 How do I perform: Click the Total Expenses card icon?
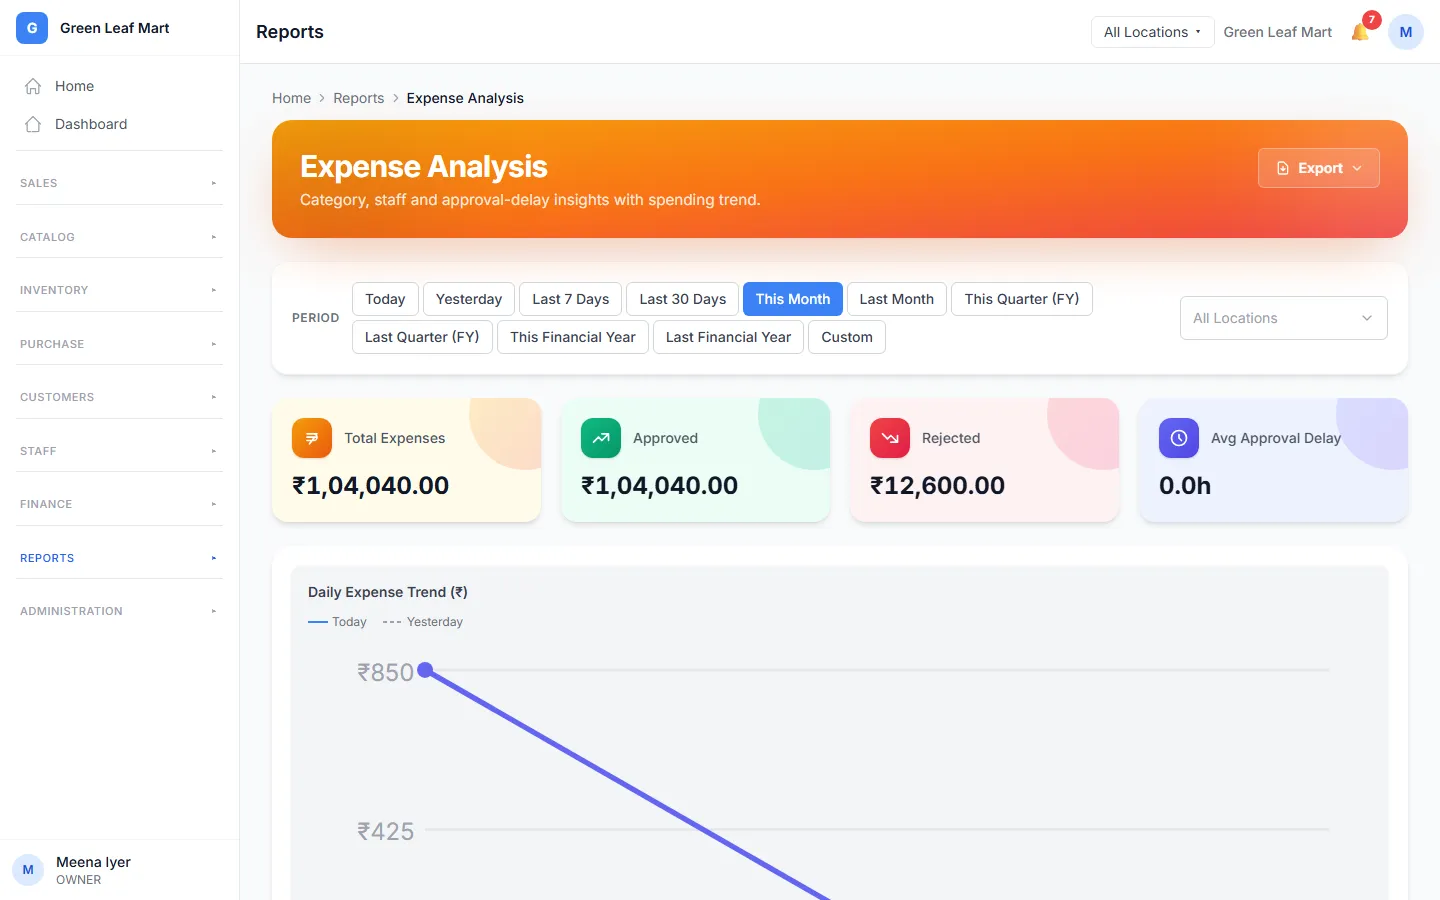pos(312,438)
